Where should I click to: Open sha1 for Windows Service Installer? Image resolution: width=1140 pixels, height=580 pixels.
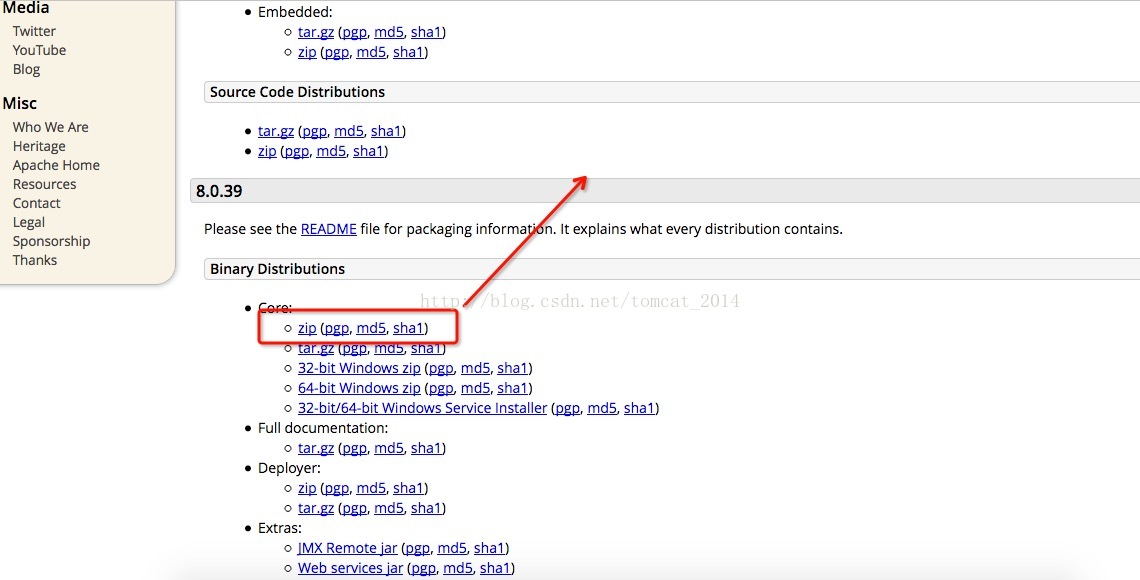point(639,408)
